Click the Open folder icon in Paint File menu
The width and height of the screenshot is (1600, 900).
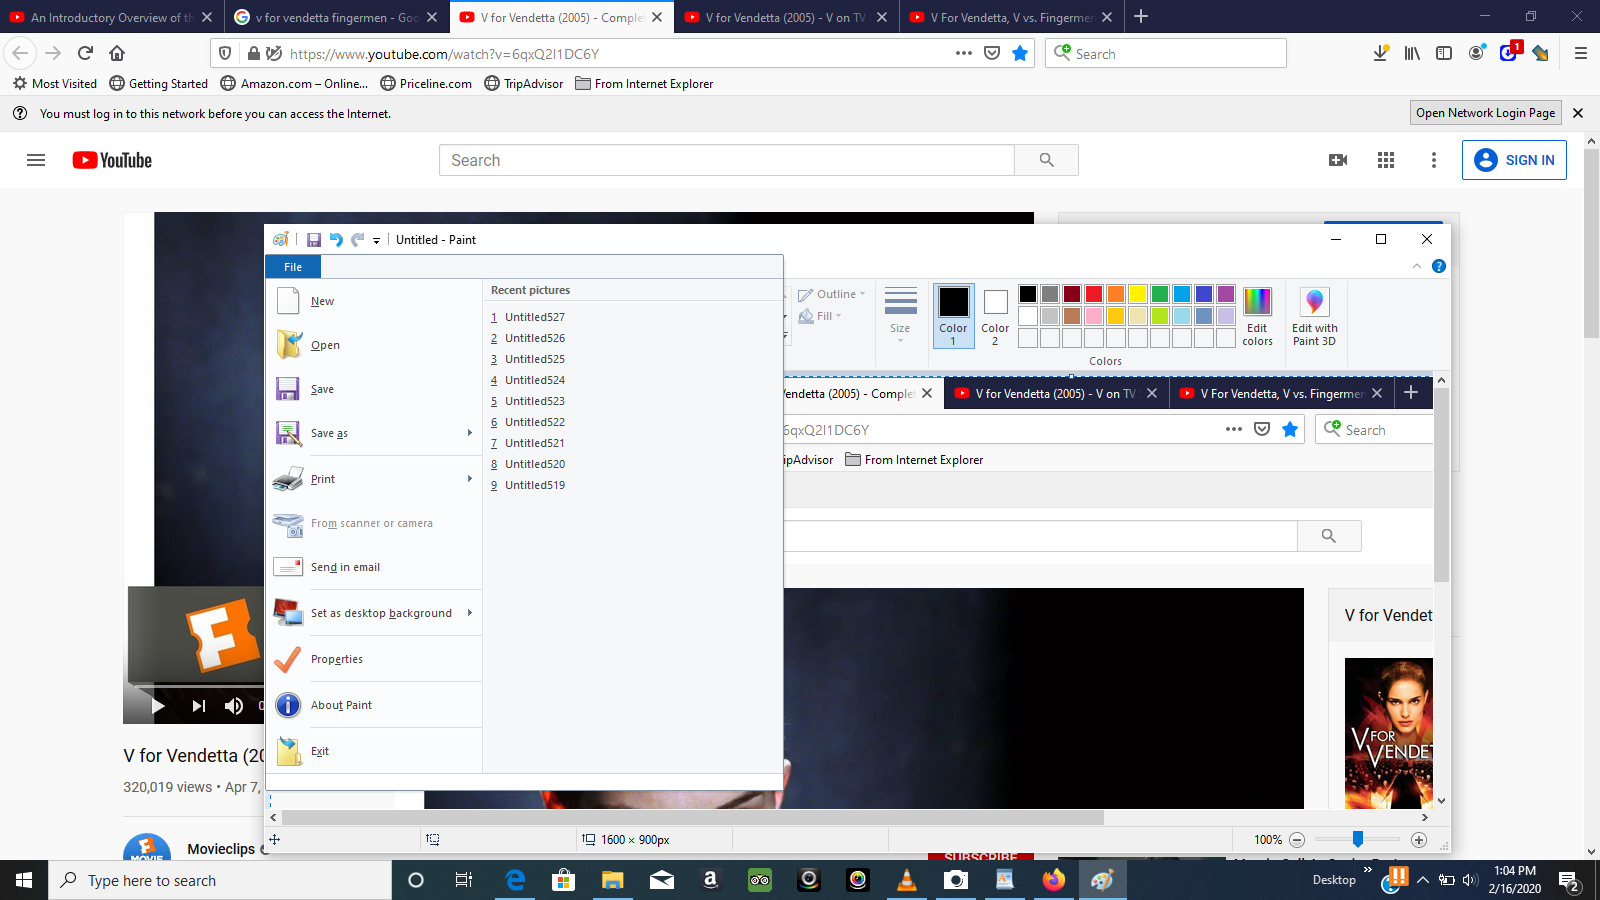[288, 345]
